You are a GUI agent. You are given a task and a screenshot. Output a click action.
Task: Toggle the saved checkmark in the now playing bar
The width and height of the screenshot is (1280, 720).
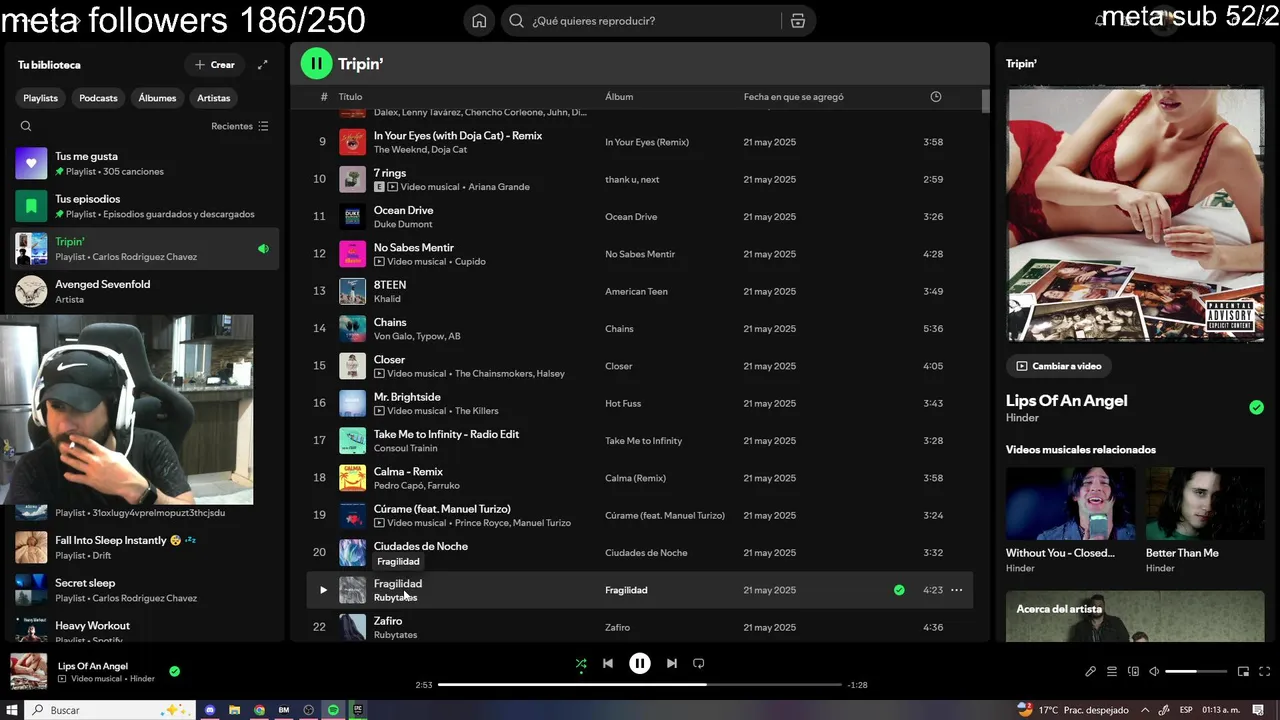pos(175,671)
